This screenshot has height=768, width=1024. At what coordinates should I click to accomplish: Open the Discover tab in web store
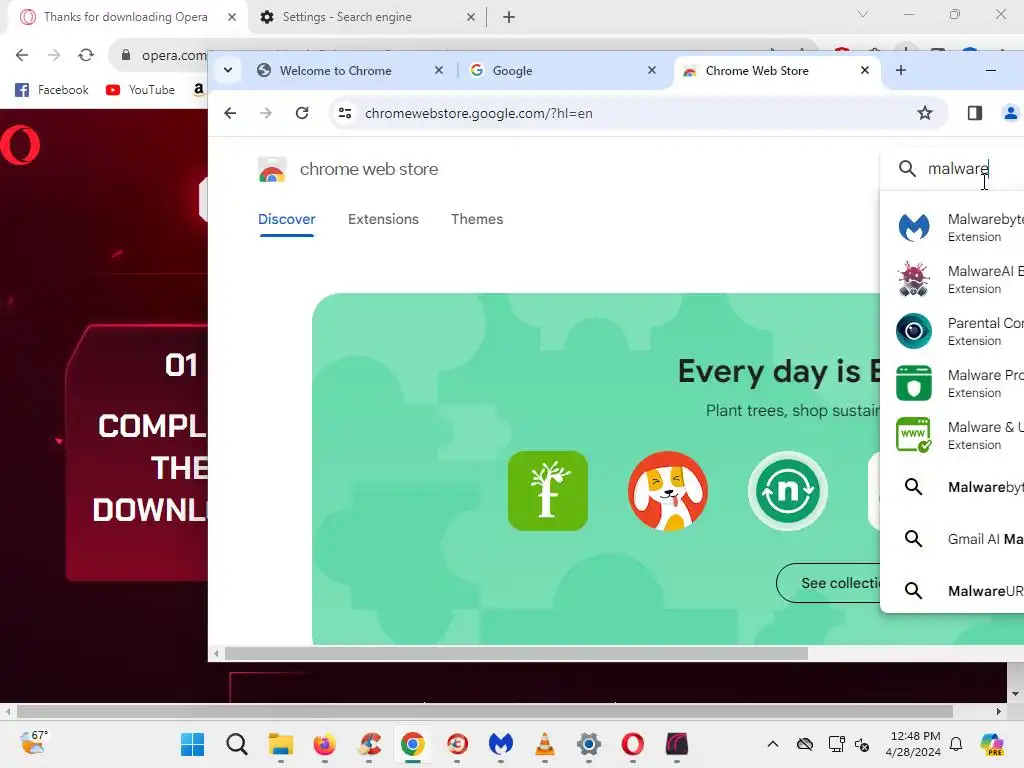pyautogui.click(x=287, y=219)
